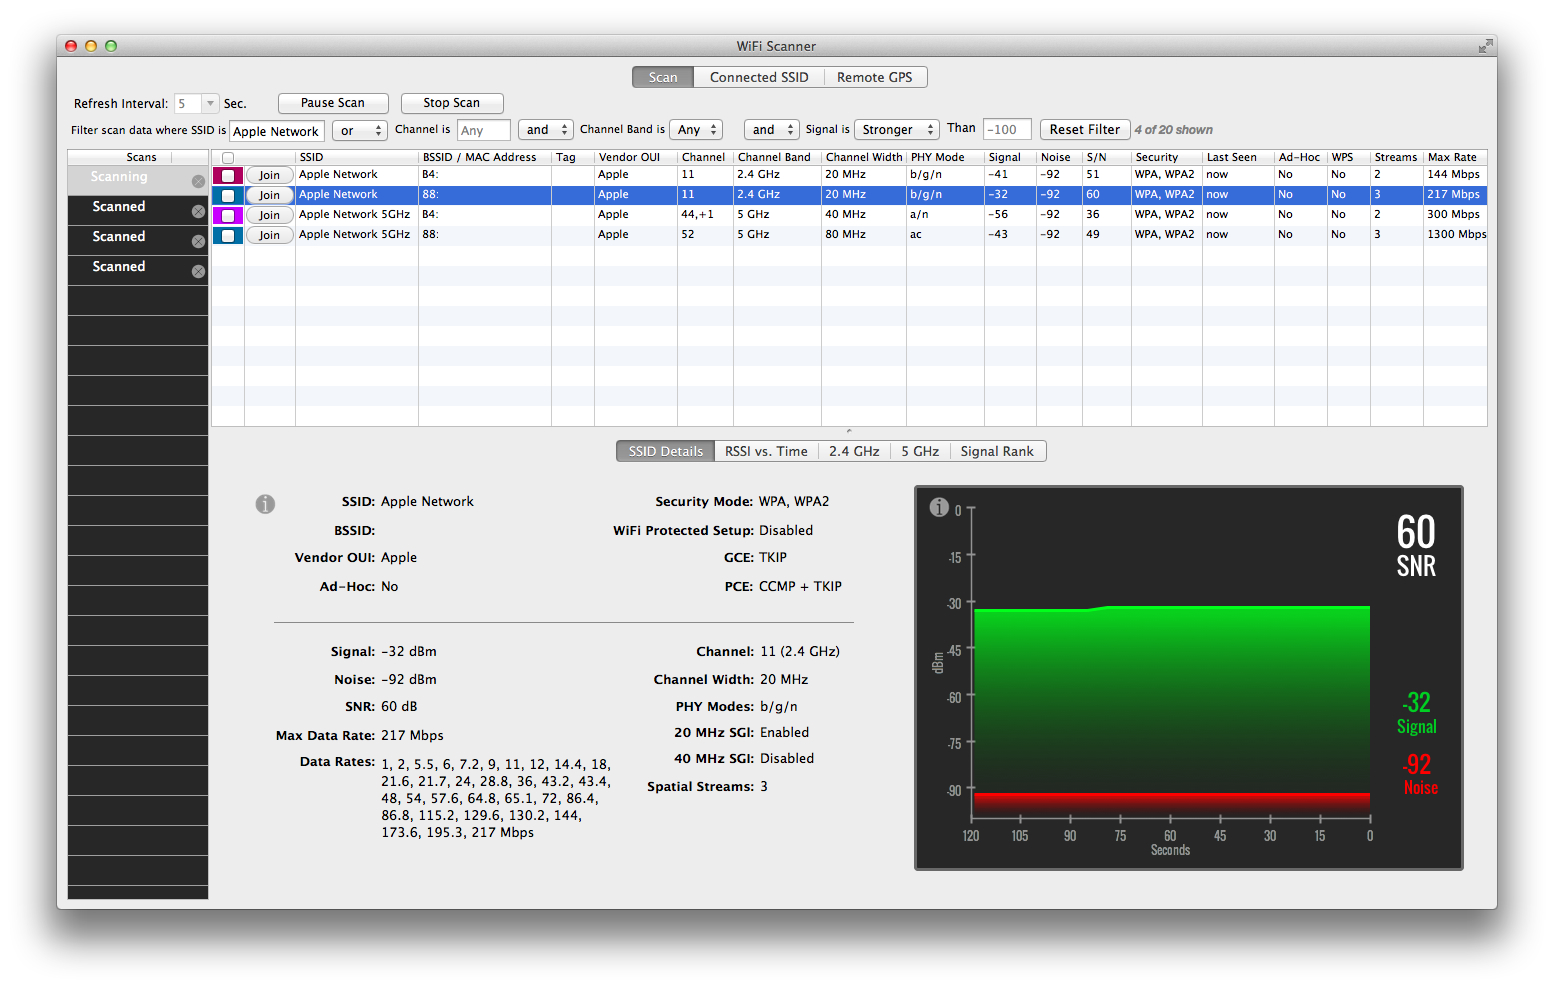Select the Scanning entry in Scans list
This screenshot has width=1554, height=988.
pyautogui.click(x=138, y=180)
